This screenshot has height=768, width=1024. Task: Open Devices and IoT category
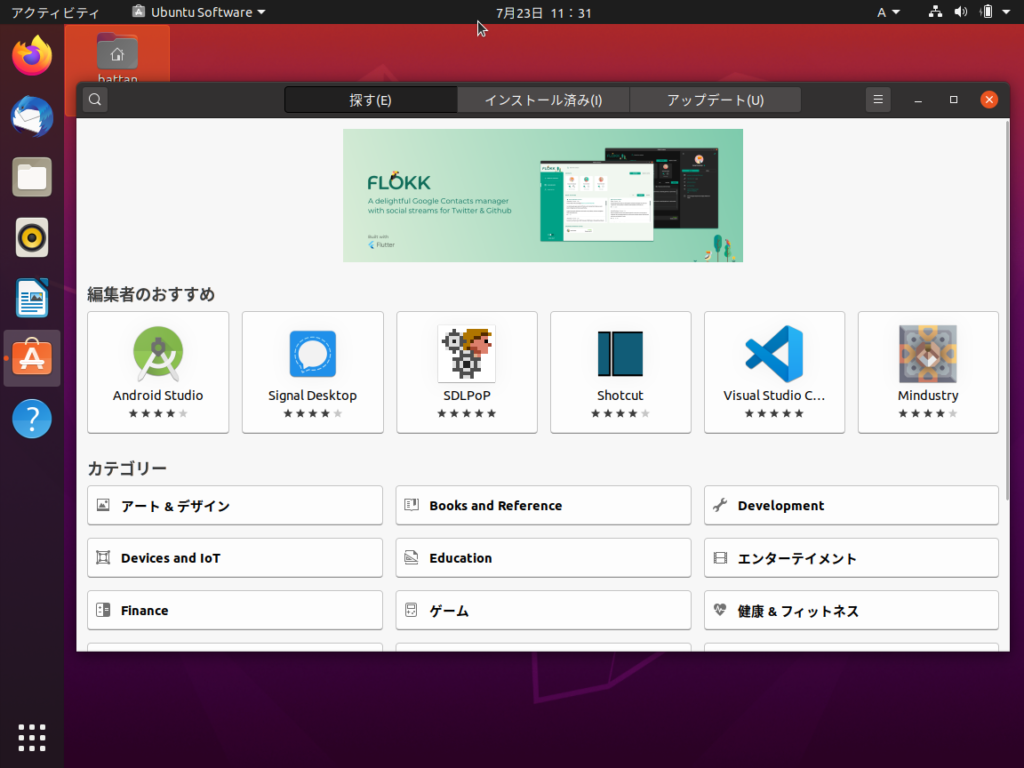click(x=235, y=558)
